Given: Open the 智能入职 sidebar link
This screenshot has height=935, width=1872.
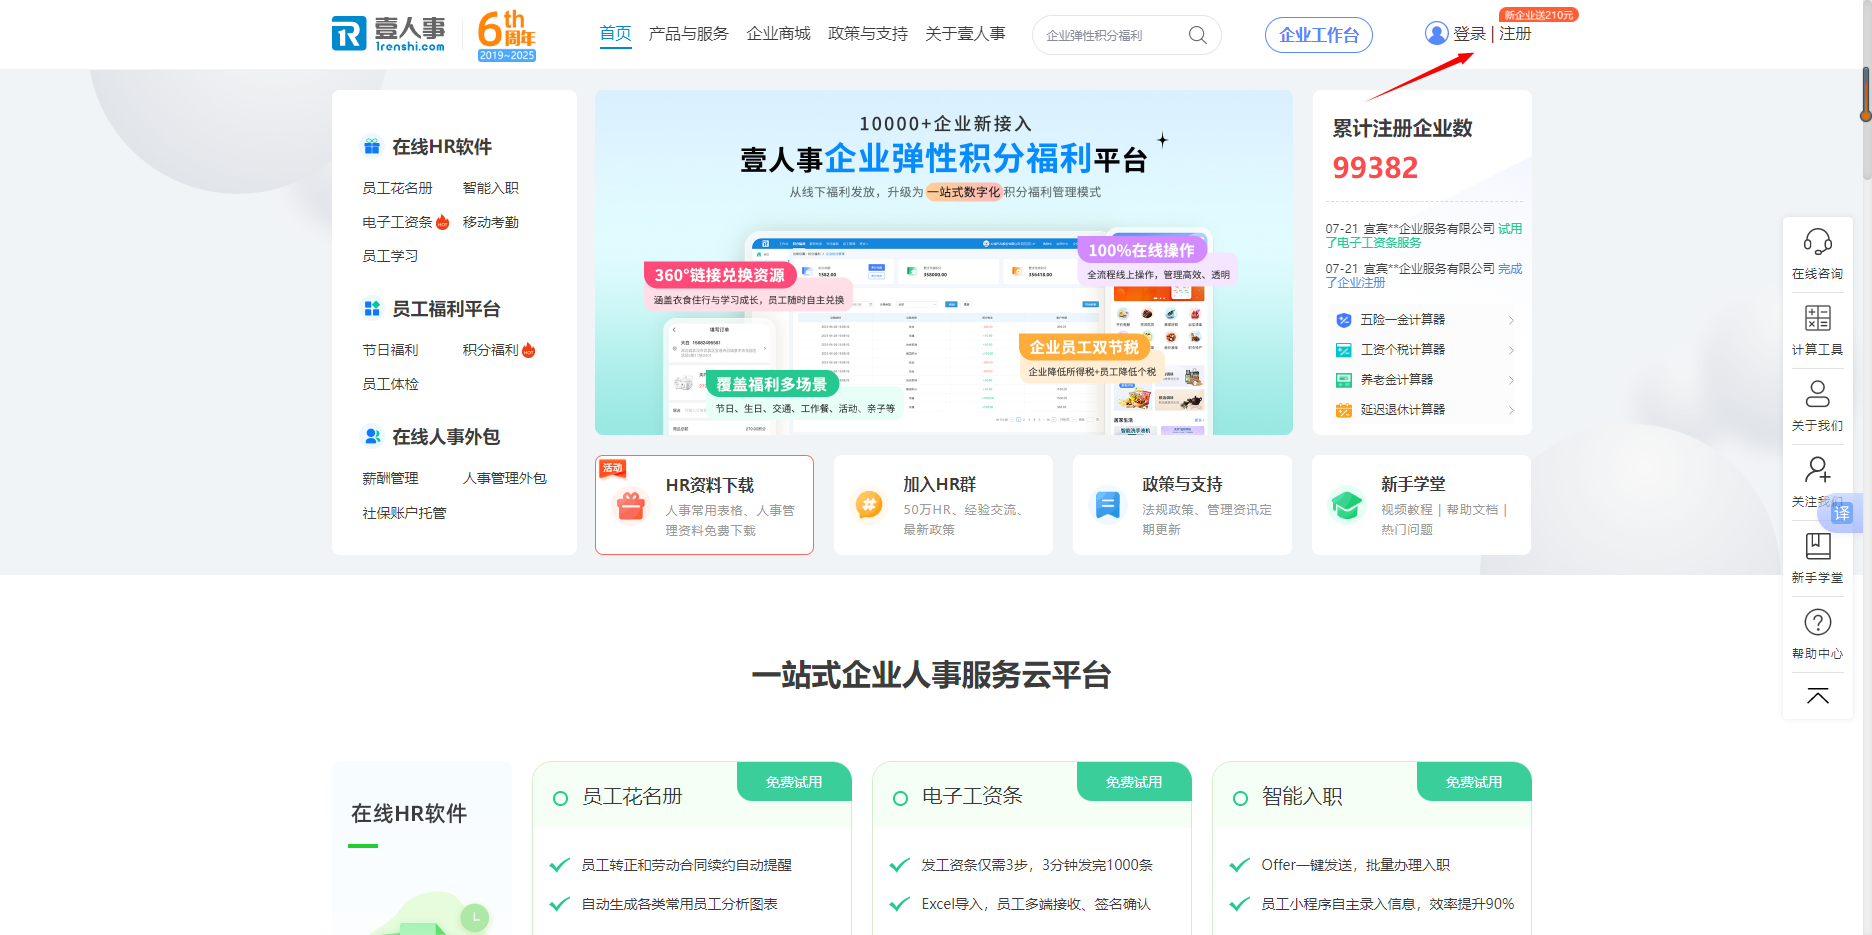Looking at the screenshot, I should click(490, 188).
